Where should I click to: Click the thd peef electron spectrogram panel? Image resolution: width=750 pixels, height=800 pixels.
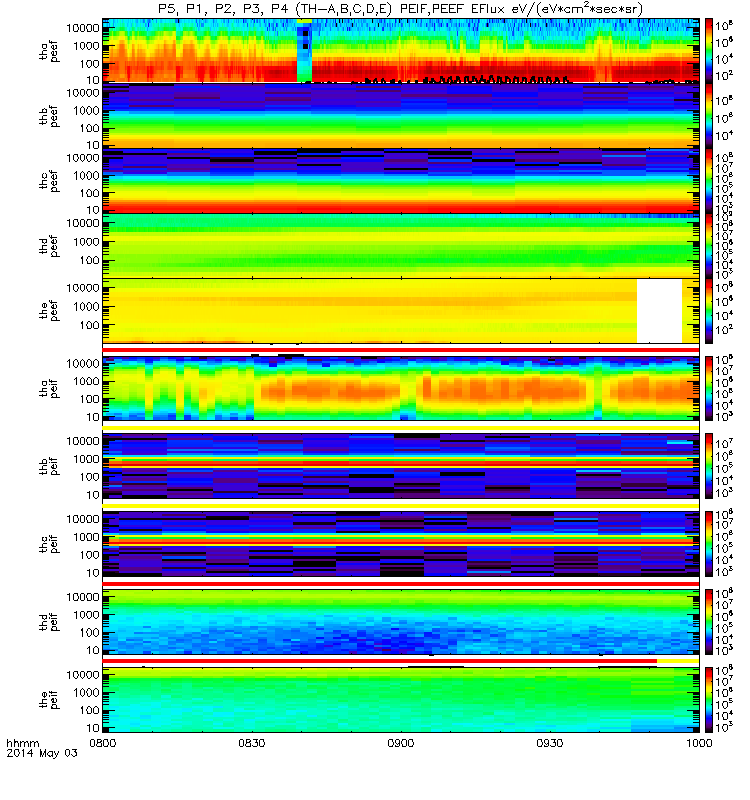(401, 245)
